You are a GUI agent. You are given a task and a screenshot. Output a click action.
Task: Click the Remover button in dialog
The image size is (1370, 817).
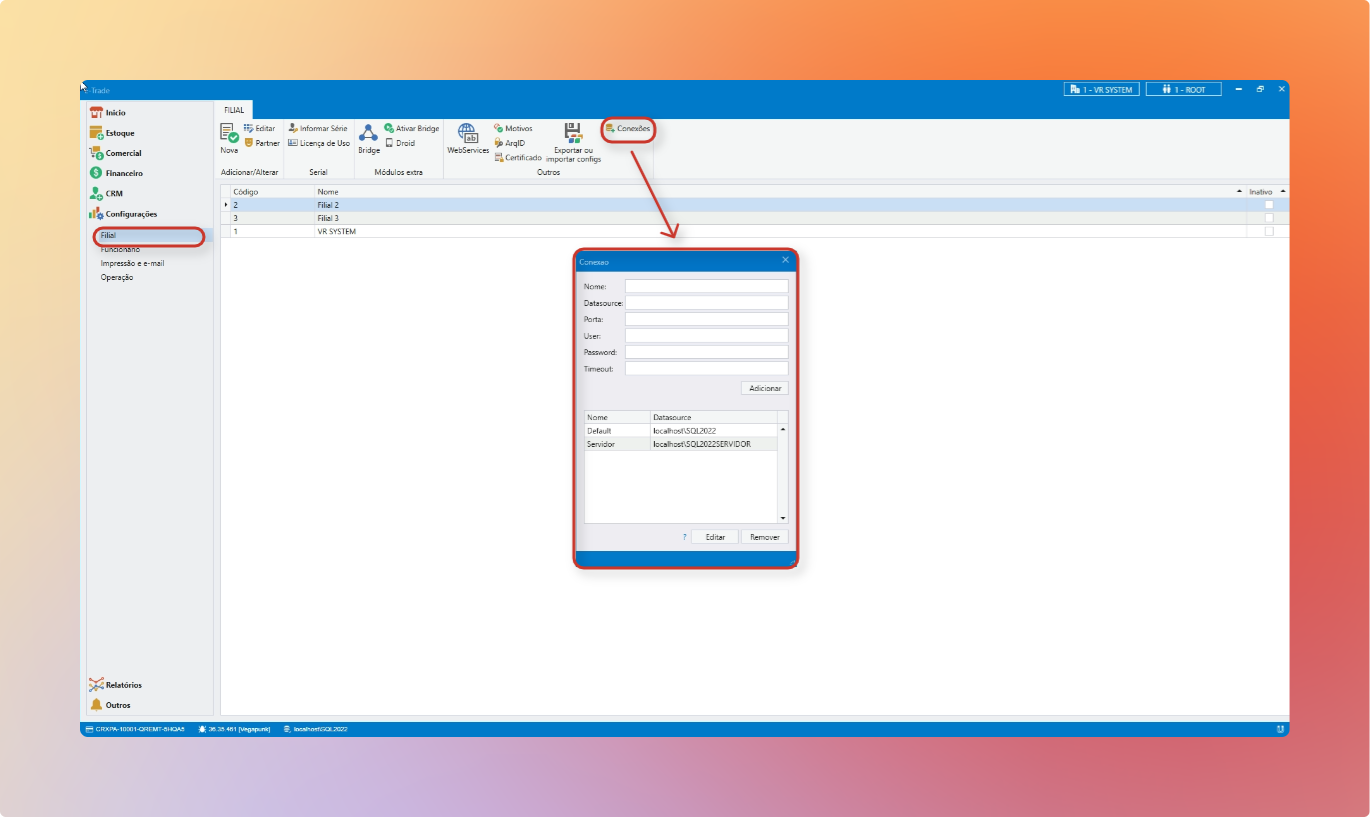click(764, 537)
